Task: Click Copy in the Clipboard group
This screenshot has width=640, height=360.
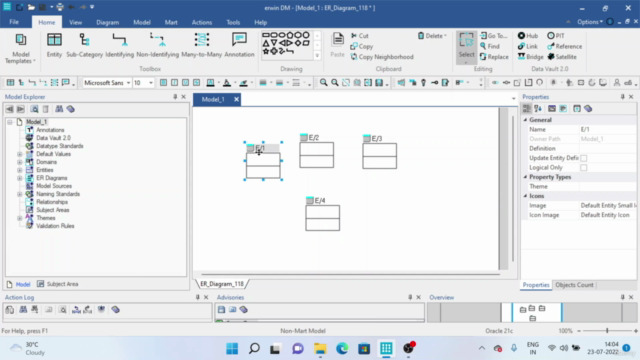Action: pos(362,47)
